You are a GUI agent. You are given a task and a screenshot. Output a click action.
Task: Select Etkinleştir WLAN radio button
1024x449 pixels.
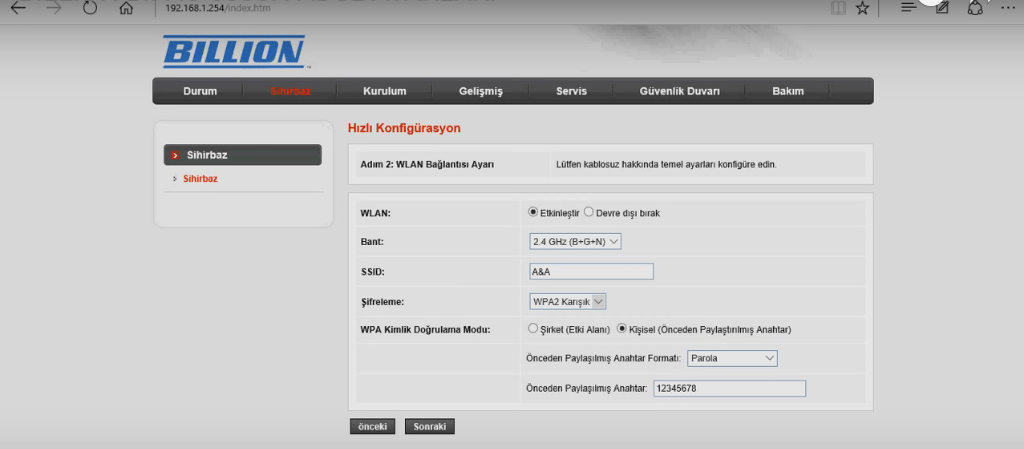[x=533, y=213]
